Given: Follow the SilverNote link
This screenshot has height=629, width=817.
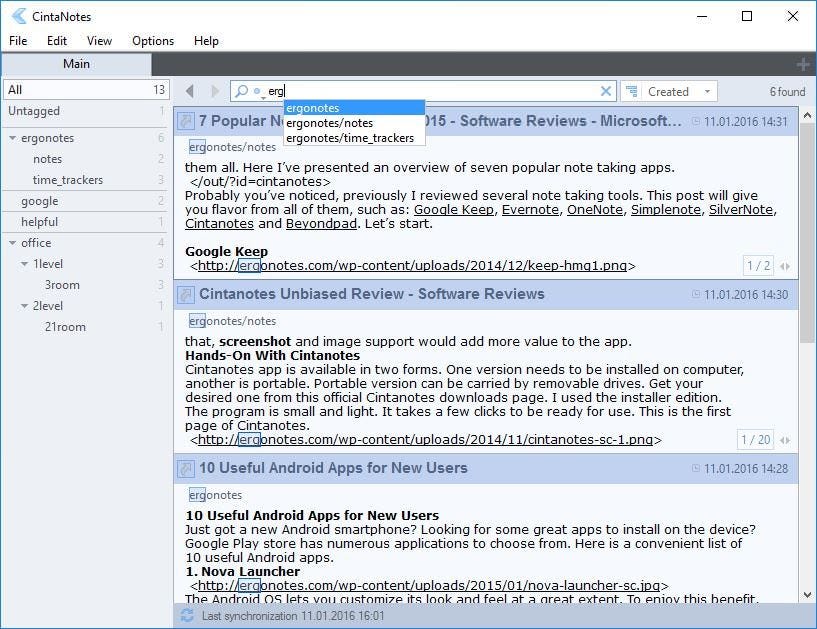Looking at the screenshot, I should (x=740, y=209).
